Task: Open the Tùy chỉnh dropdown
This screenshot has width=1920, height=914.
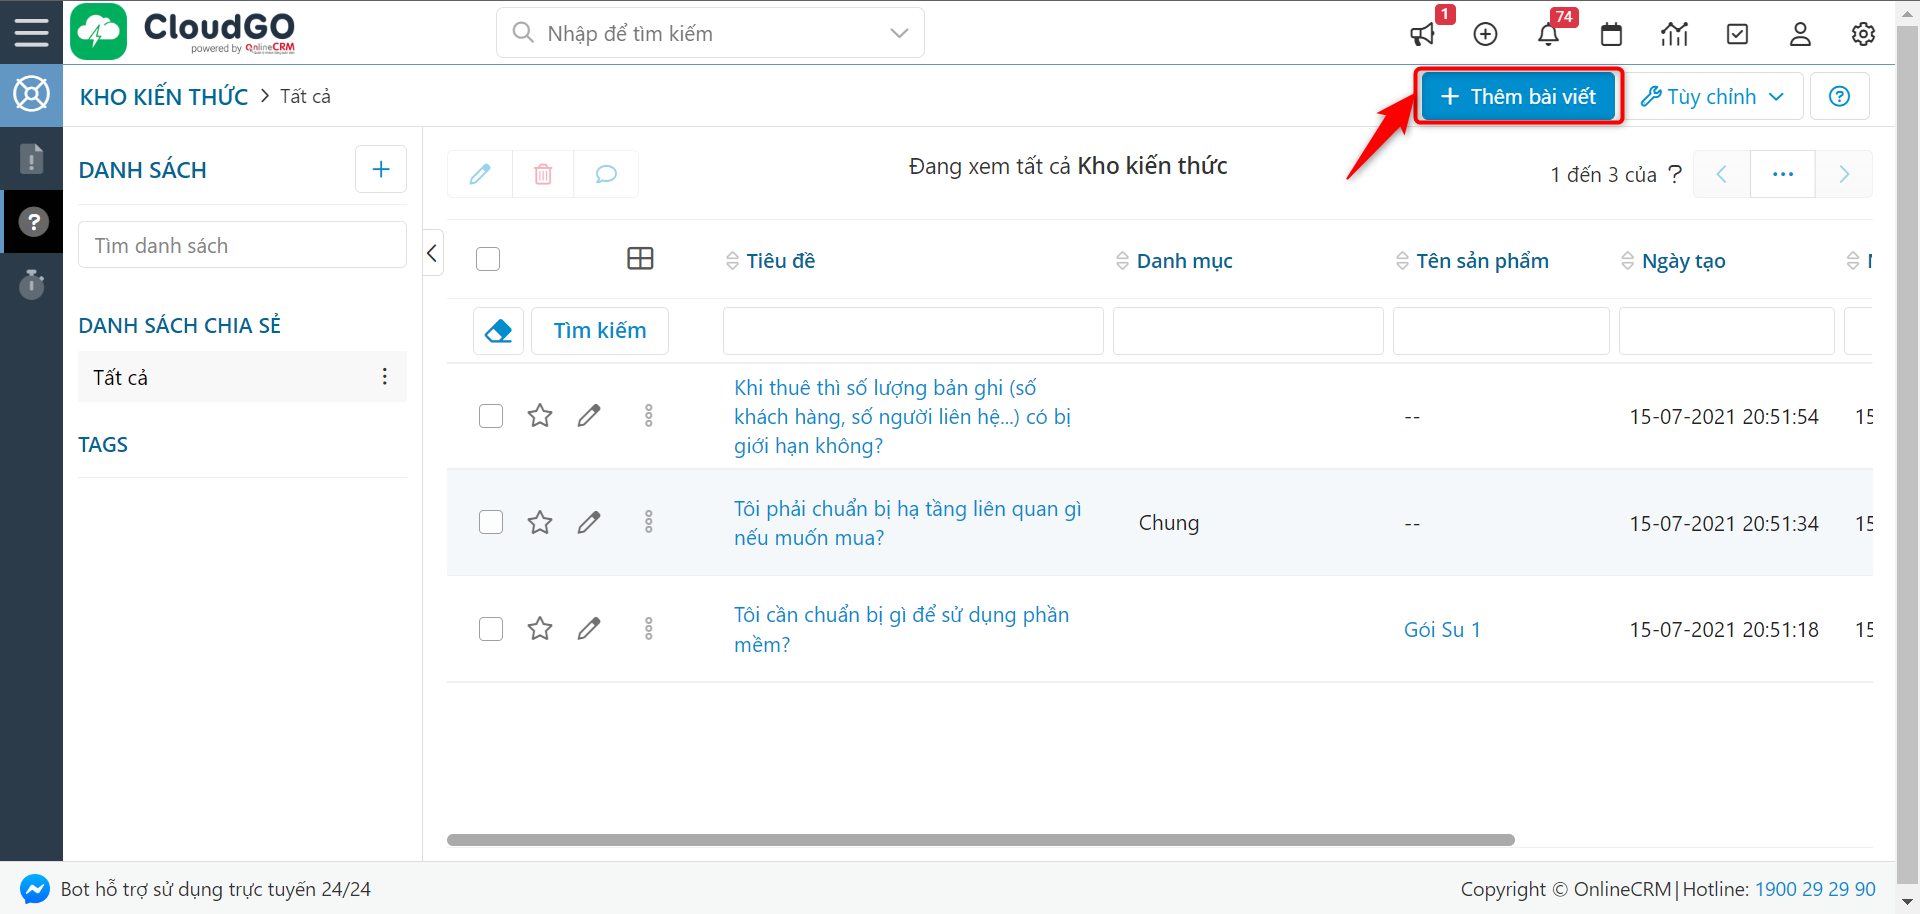Action: 1712,96
